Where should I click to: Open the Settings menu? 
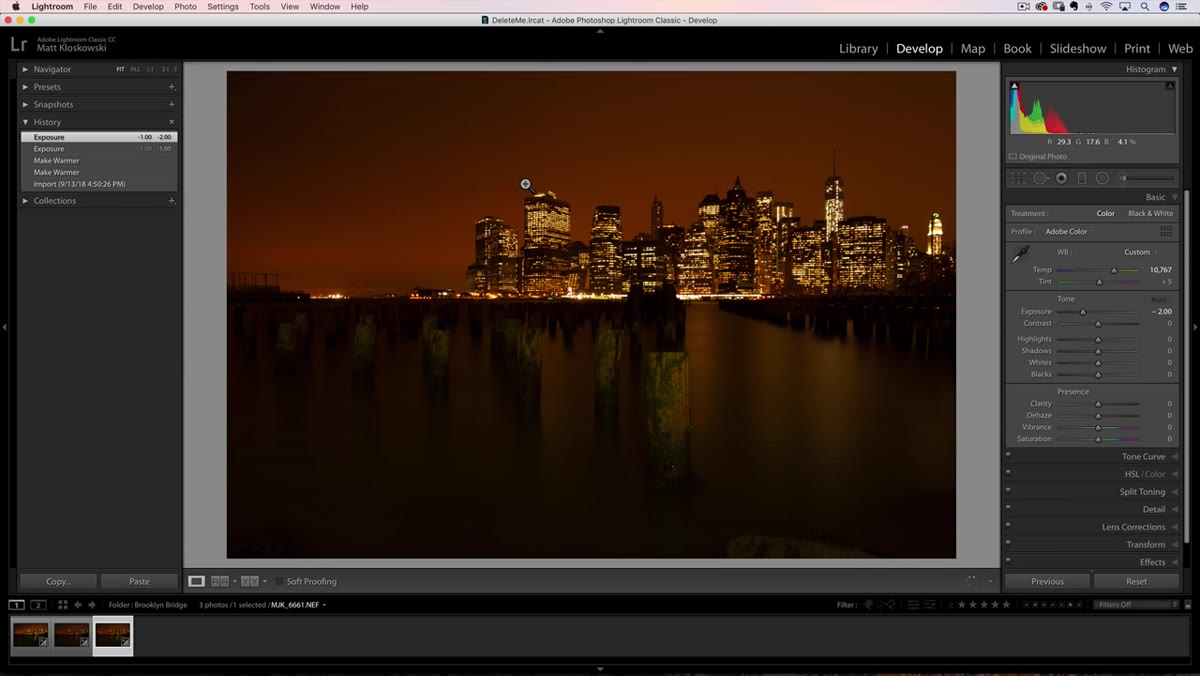222,7
